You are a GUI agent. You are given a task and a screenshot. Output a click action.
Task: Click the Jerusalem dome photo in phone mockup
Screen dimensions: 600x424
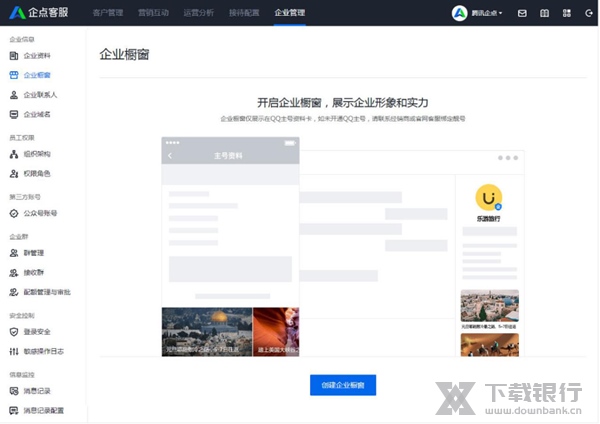207,332
